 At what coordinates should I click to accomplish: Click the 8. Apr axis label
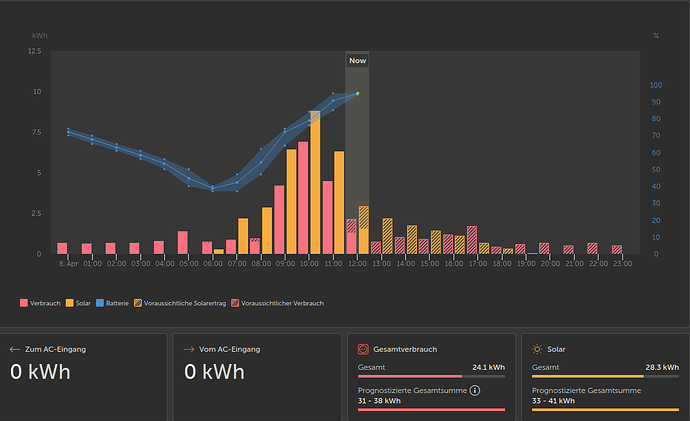[68, 264]
